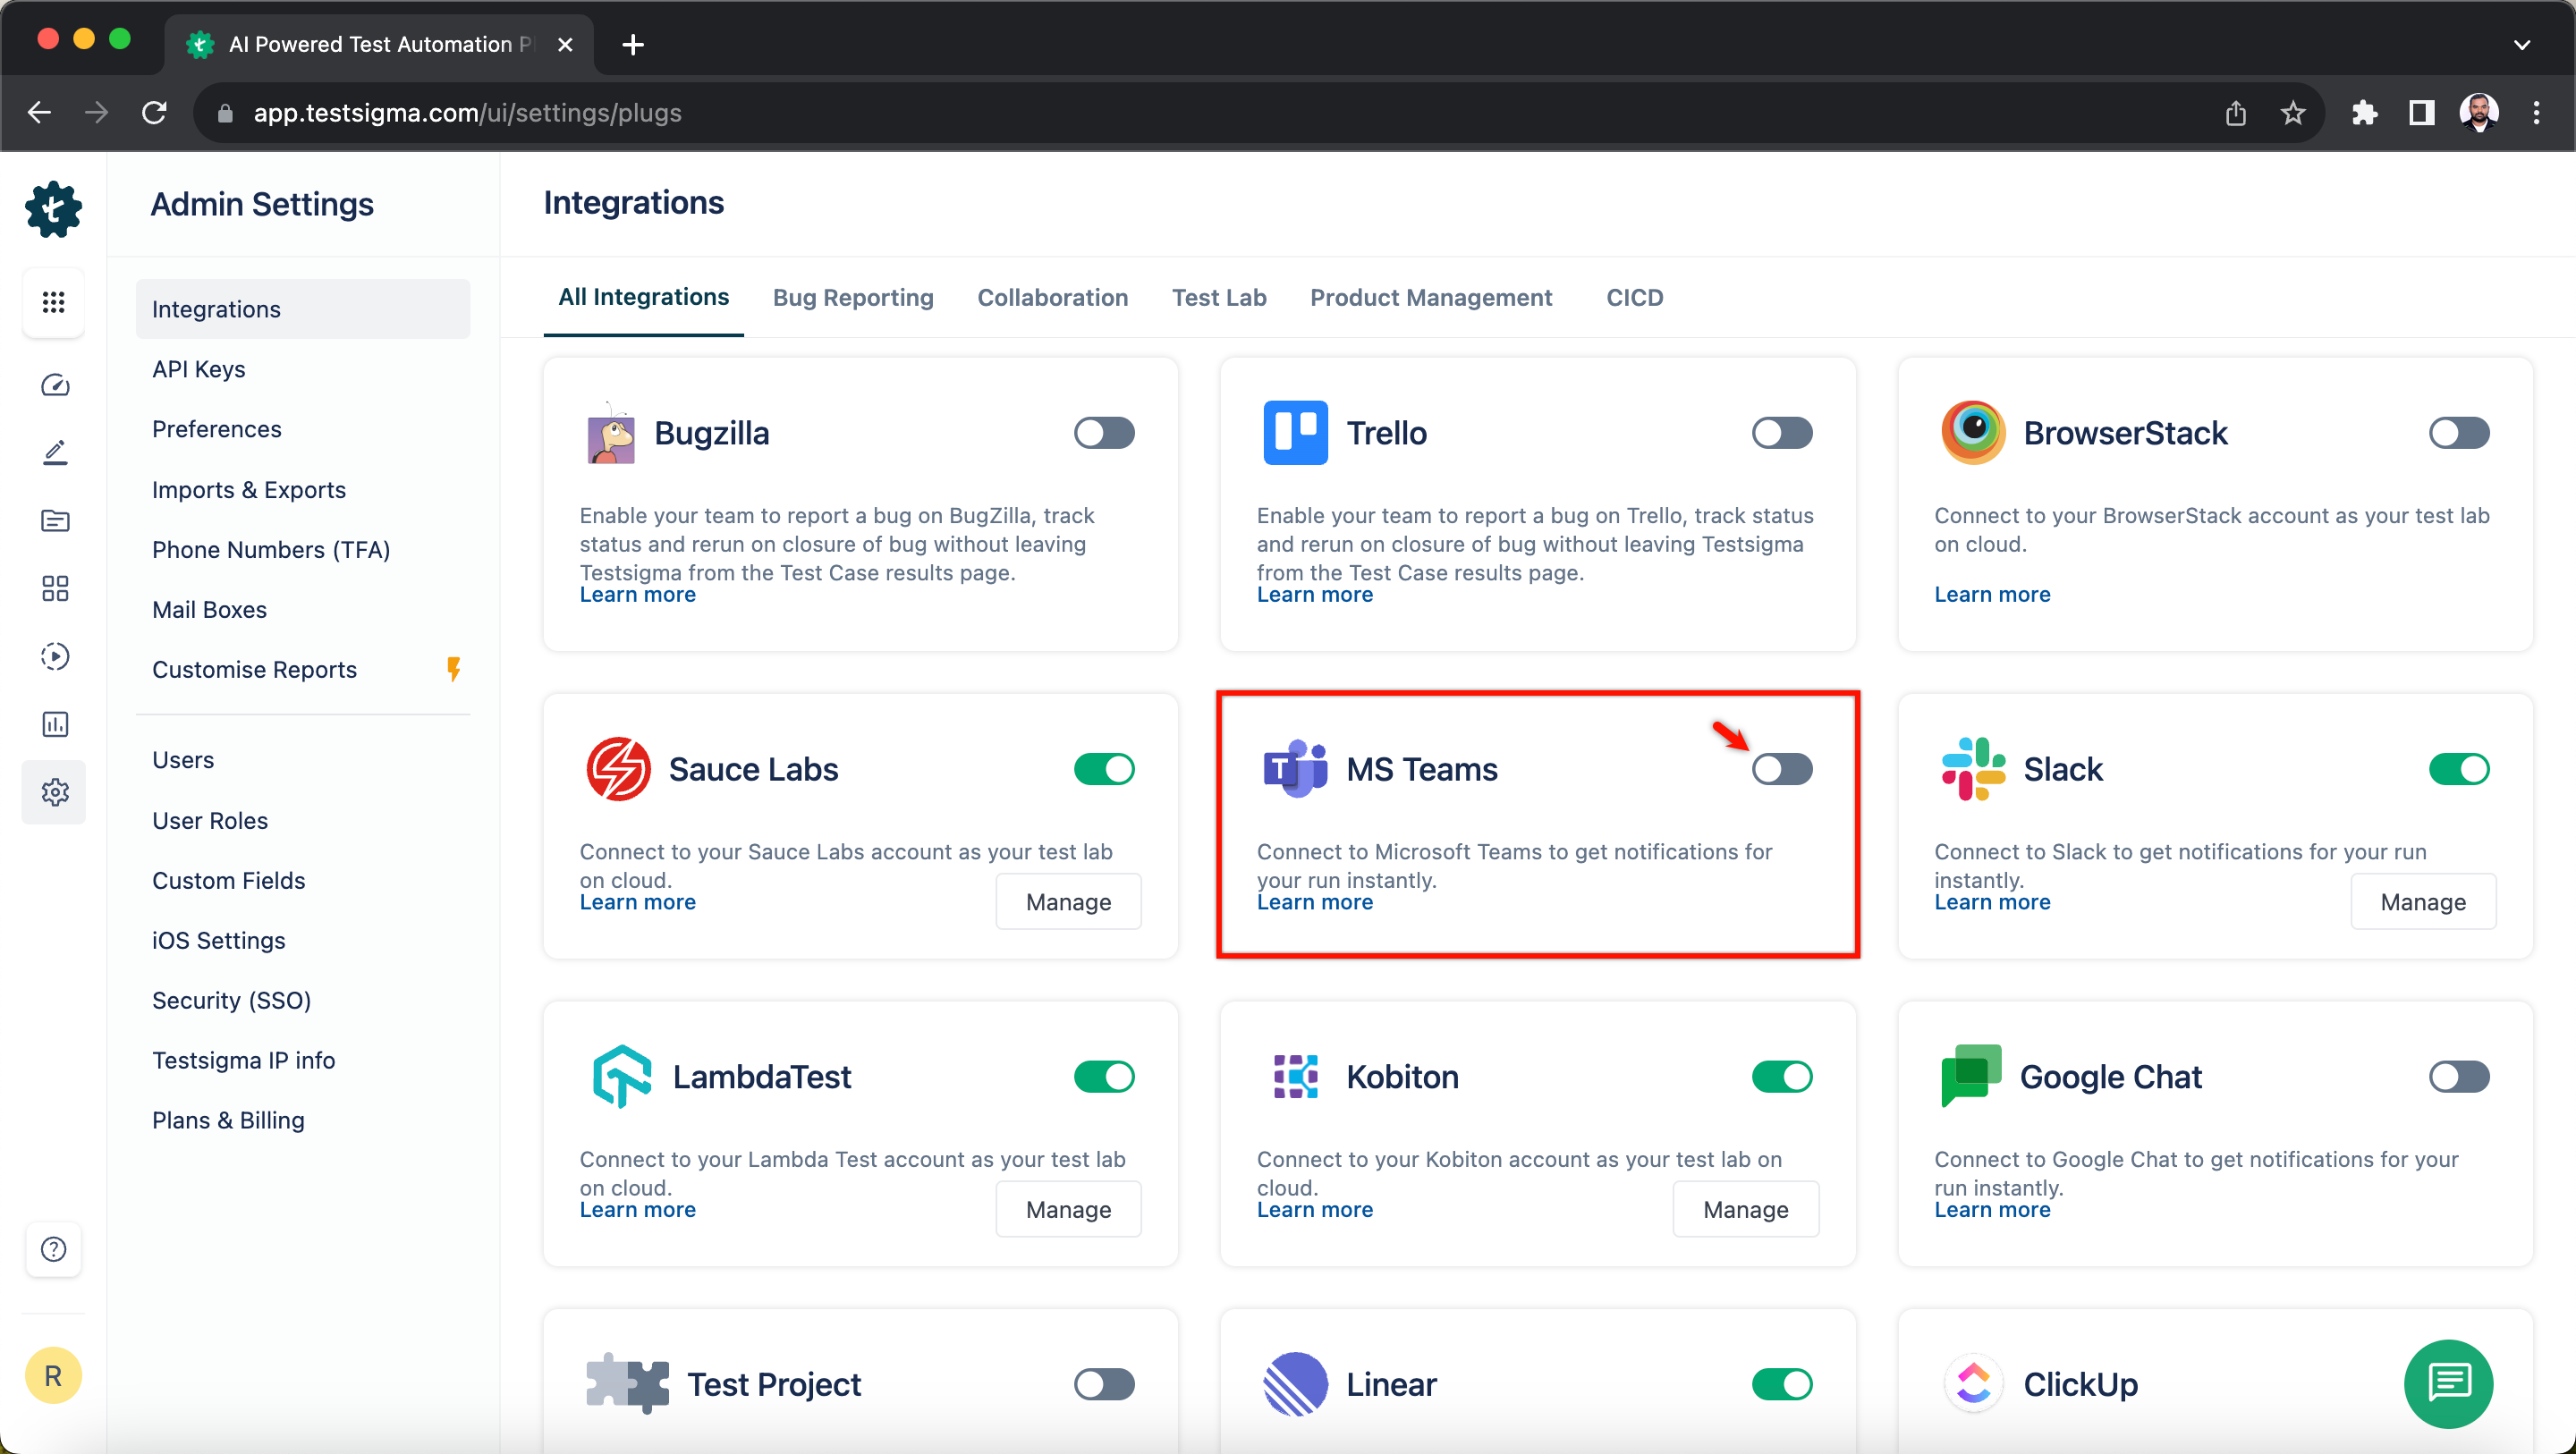Open the test data folder icon
2576x1454 pixels.
tap(54, 520)
